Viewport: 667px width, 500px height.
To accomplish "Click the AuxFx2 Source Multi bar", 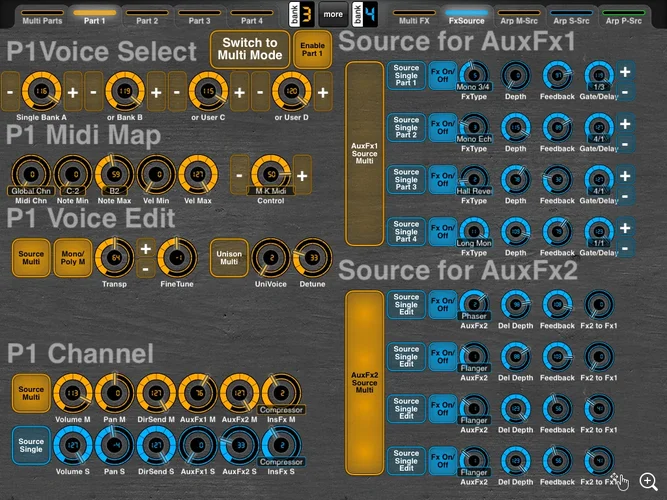I will 365,383.
